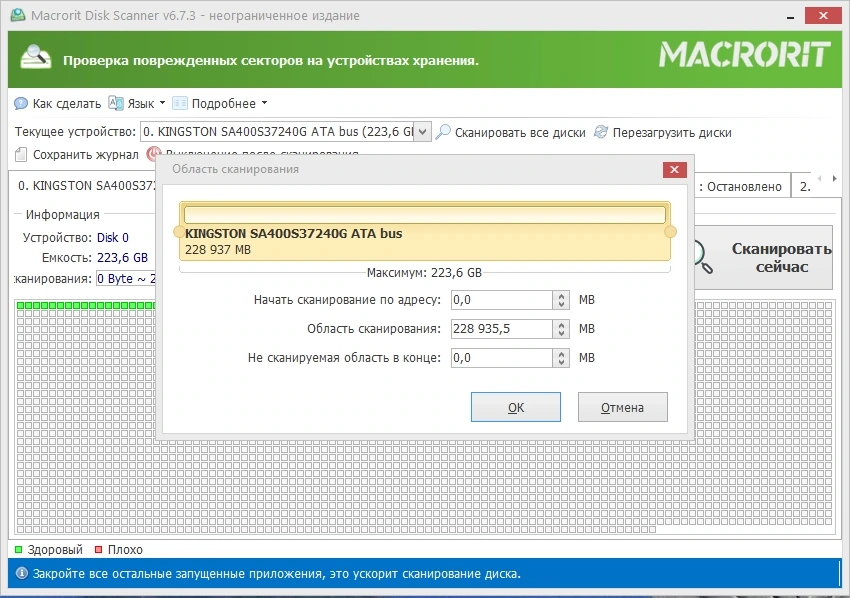Click the 'Сканировать все диски' label
Screen dimensions: 850x598
520,132
